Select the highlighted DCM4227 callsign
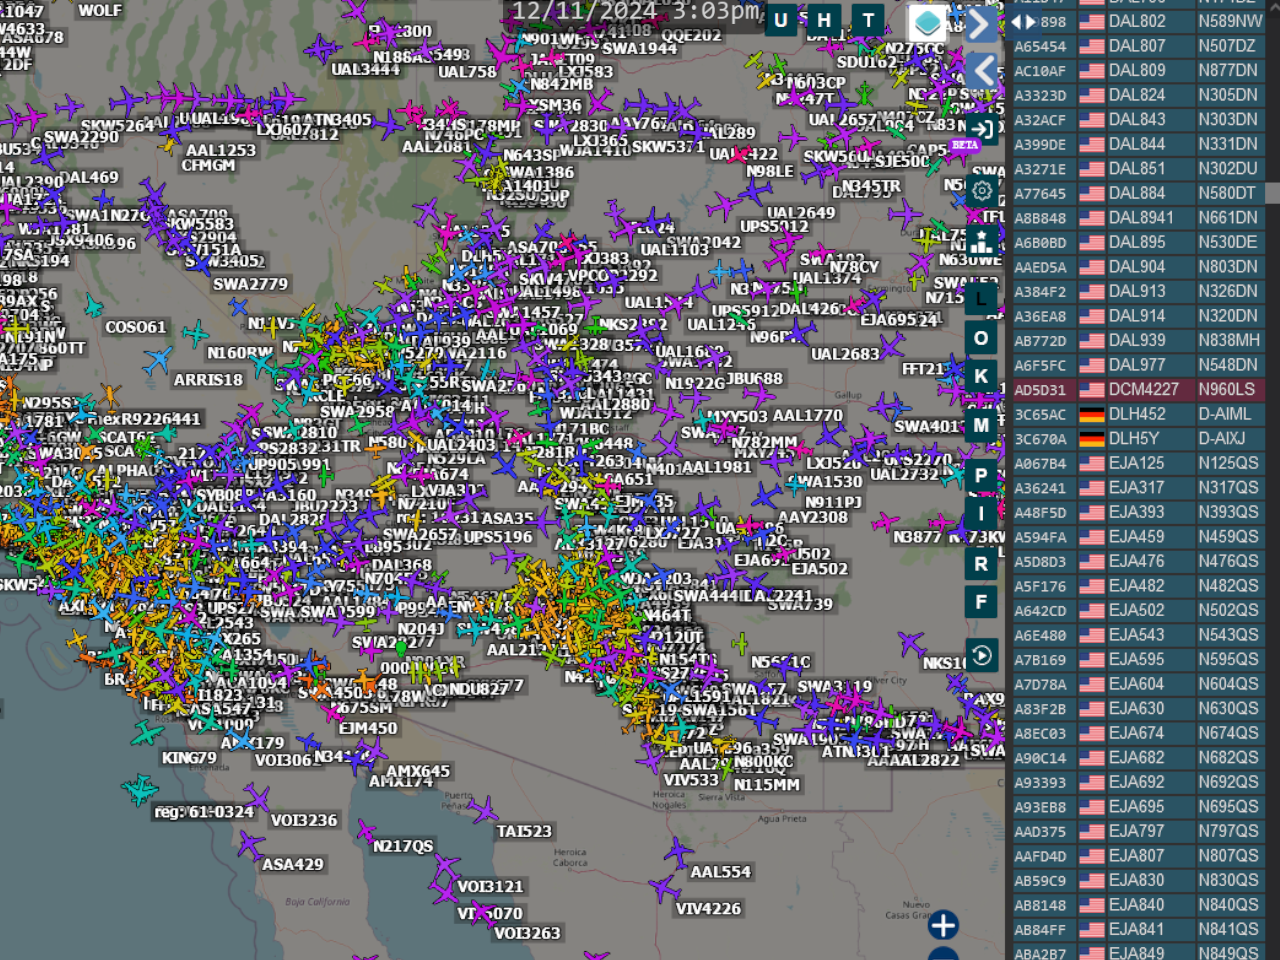 click(x=1144, y=389)
